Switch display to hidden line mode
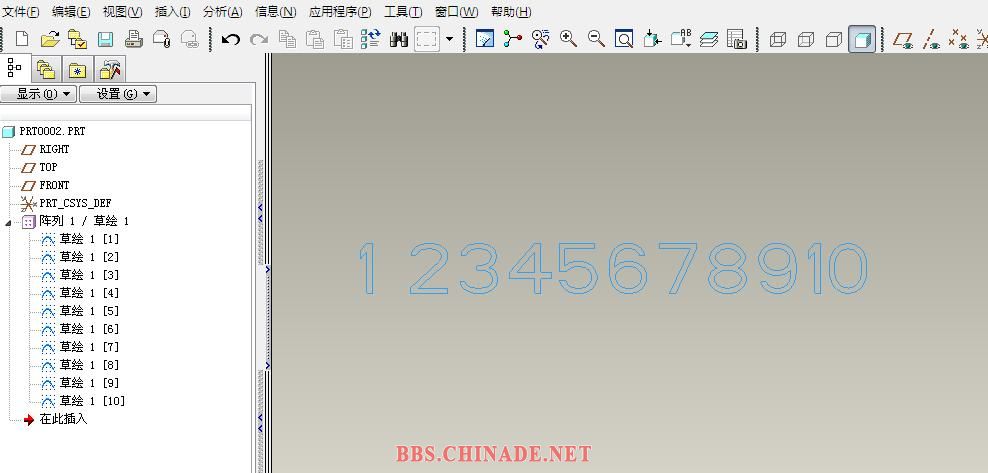988x473 pixels. click(x=806, y=40)
